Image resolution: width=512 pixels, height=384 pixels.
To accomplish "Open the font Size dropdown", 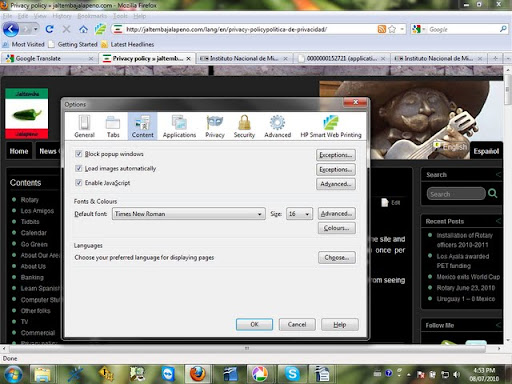I will [x=299, y=214].
